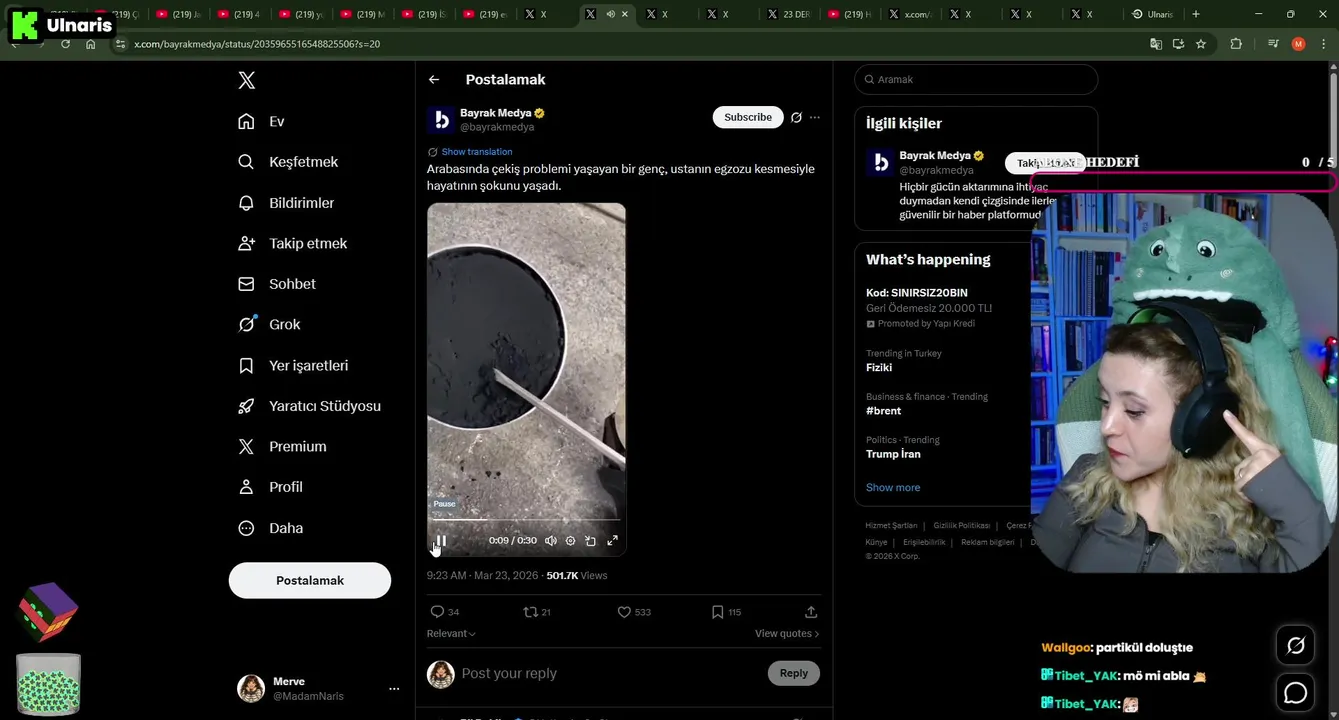Go back with the arrow icon
Screen dimensions: 1339x720
click(x=434, y=80)
